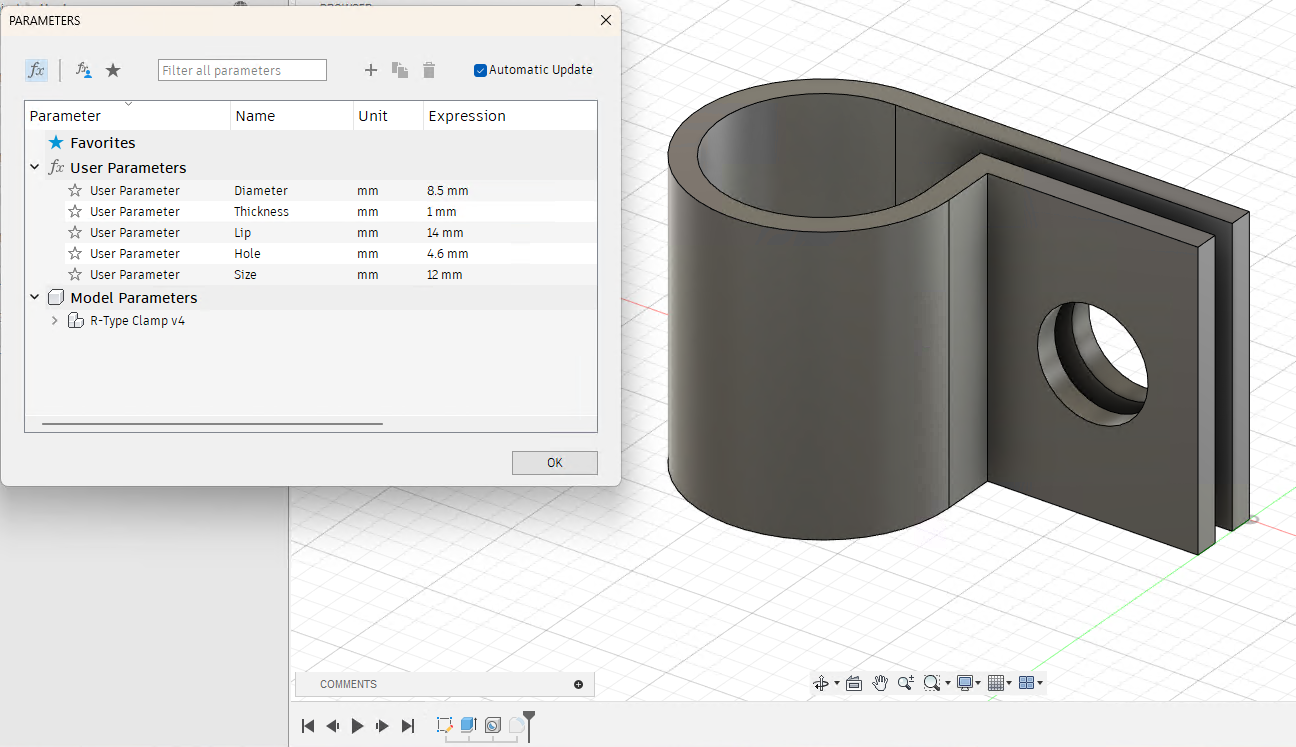Collapse the User Parameters section
Image resolution: width=1296 pixels, height=747 pixels.
coord(35,167)
